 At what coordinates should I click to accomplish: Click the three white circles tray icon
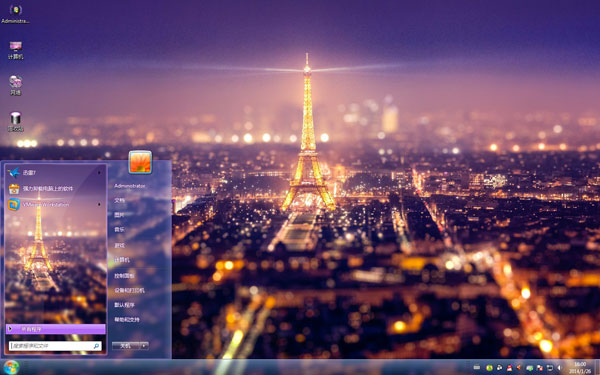click(500, 368)
